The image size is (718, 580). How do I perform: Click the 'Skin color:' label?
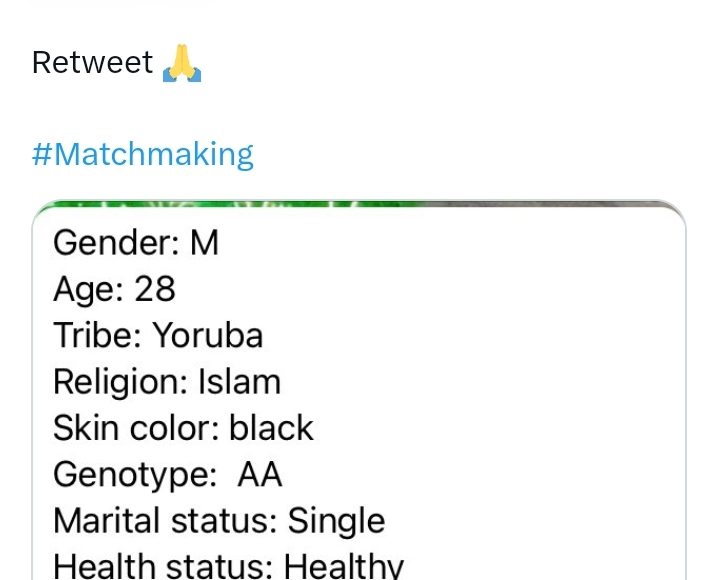pyautogui.click(x=136, y=428)
